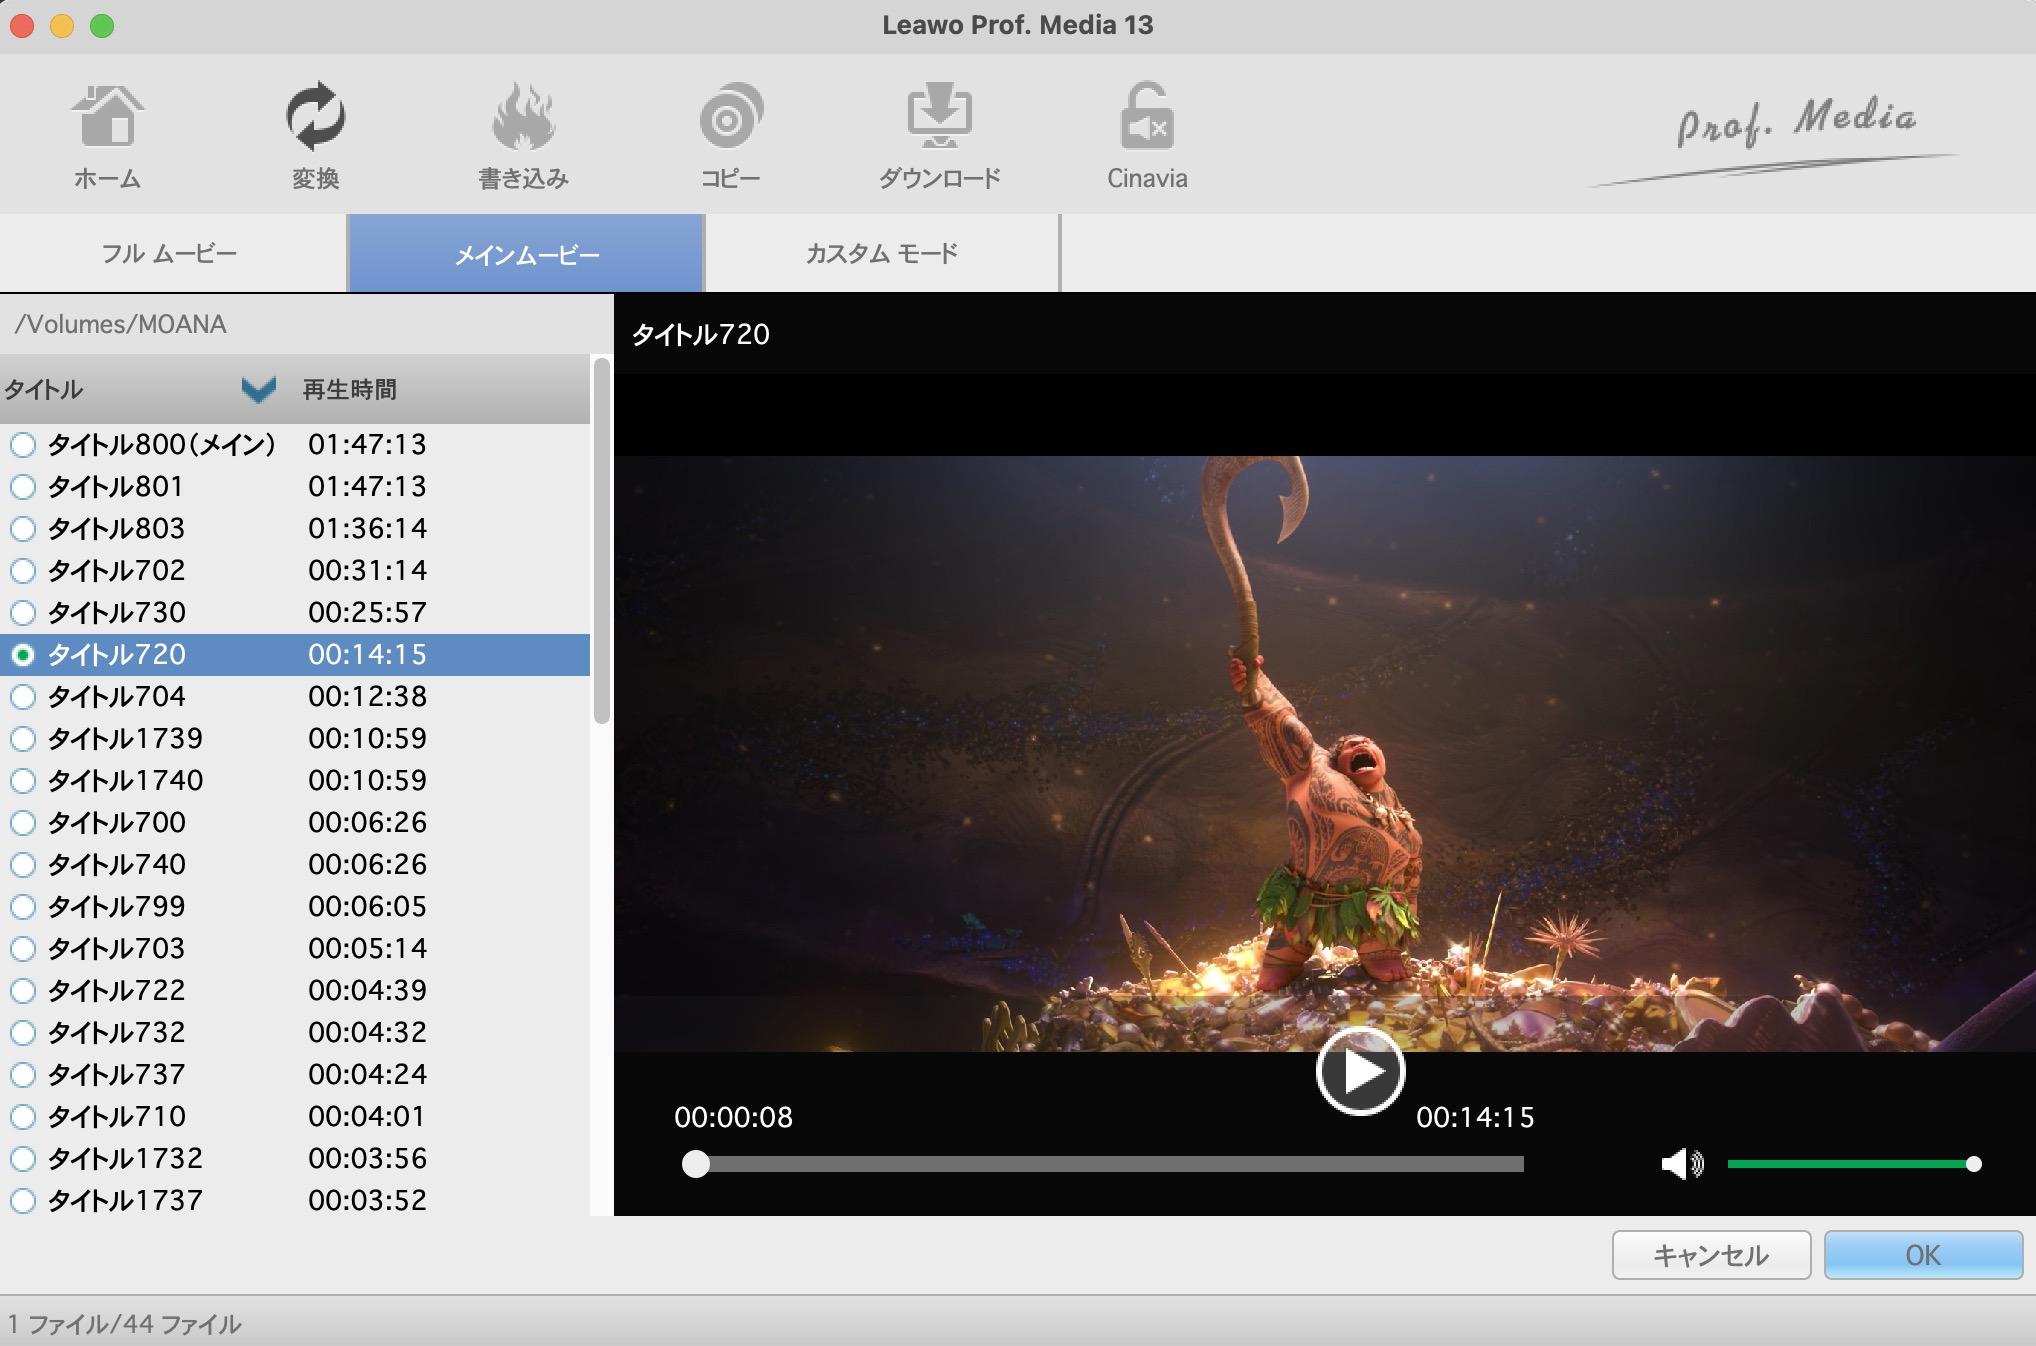
Task: Select radio button for タイトル1740
Action: pos(23,780)
